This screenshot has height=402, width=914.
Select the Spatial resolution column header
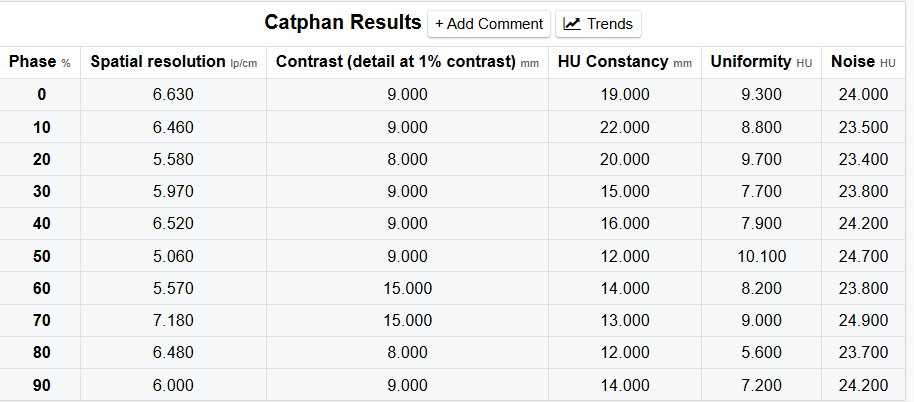173,62
